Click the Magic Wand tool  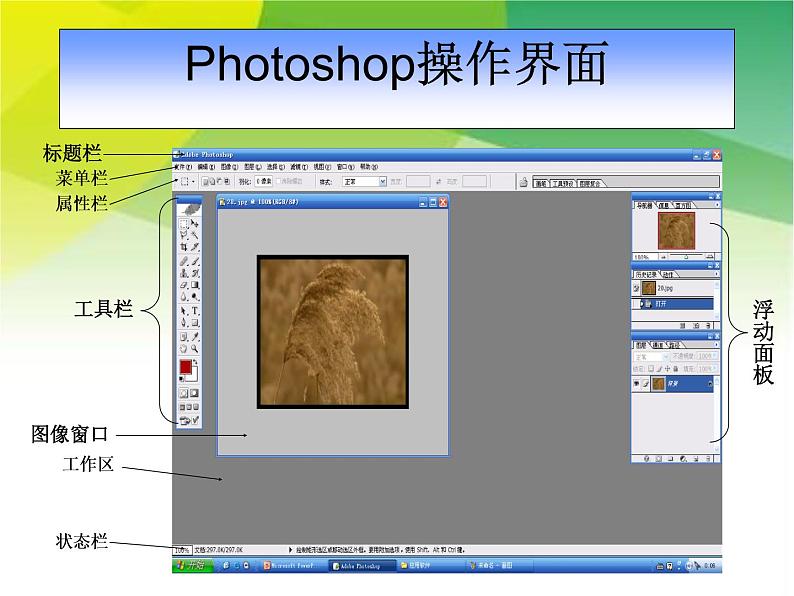(195, 235)
